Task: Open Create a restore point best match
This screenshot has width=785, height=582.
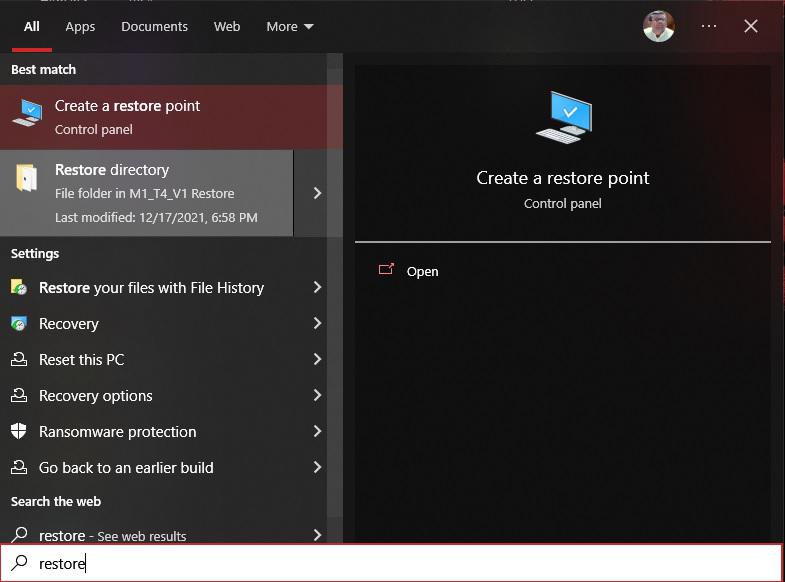Action: pyautogui.click(x=171, y=117)
